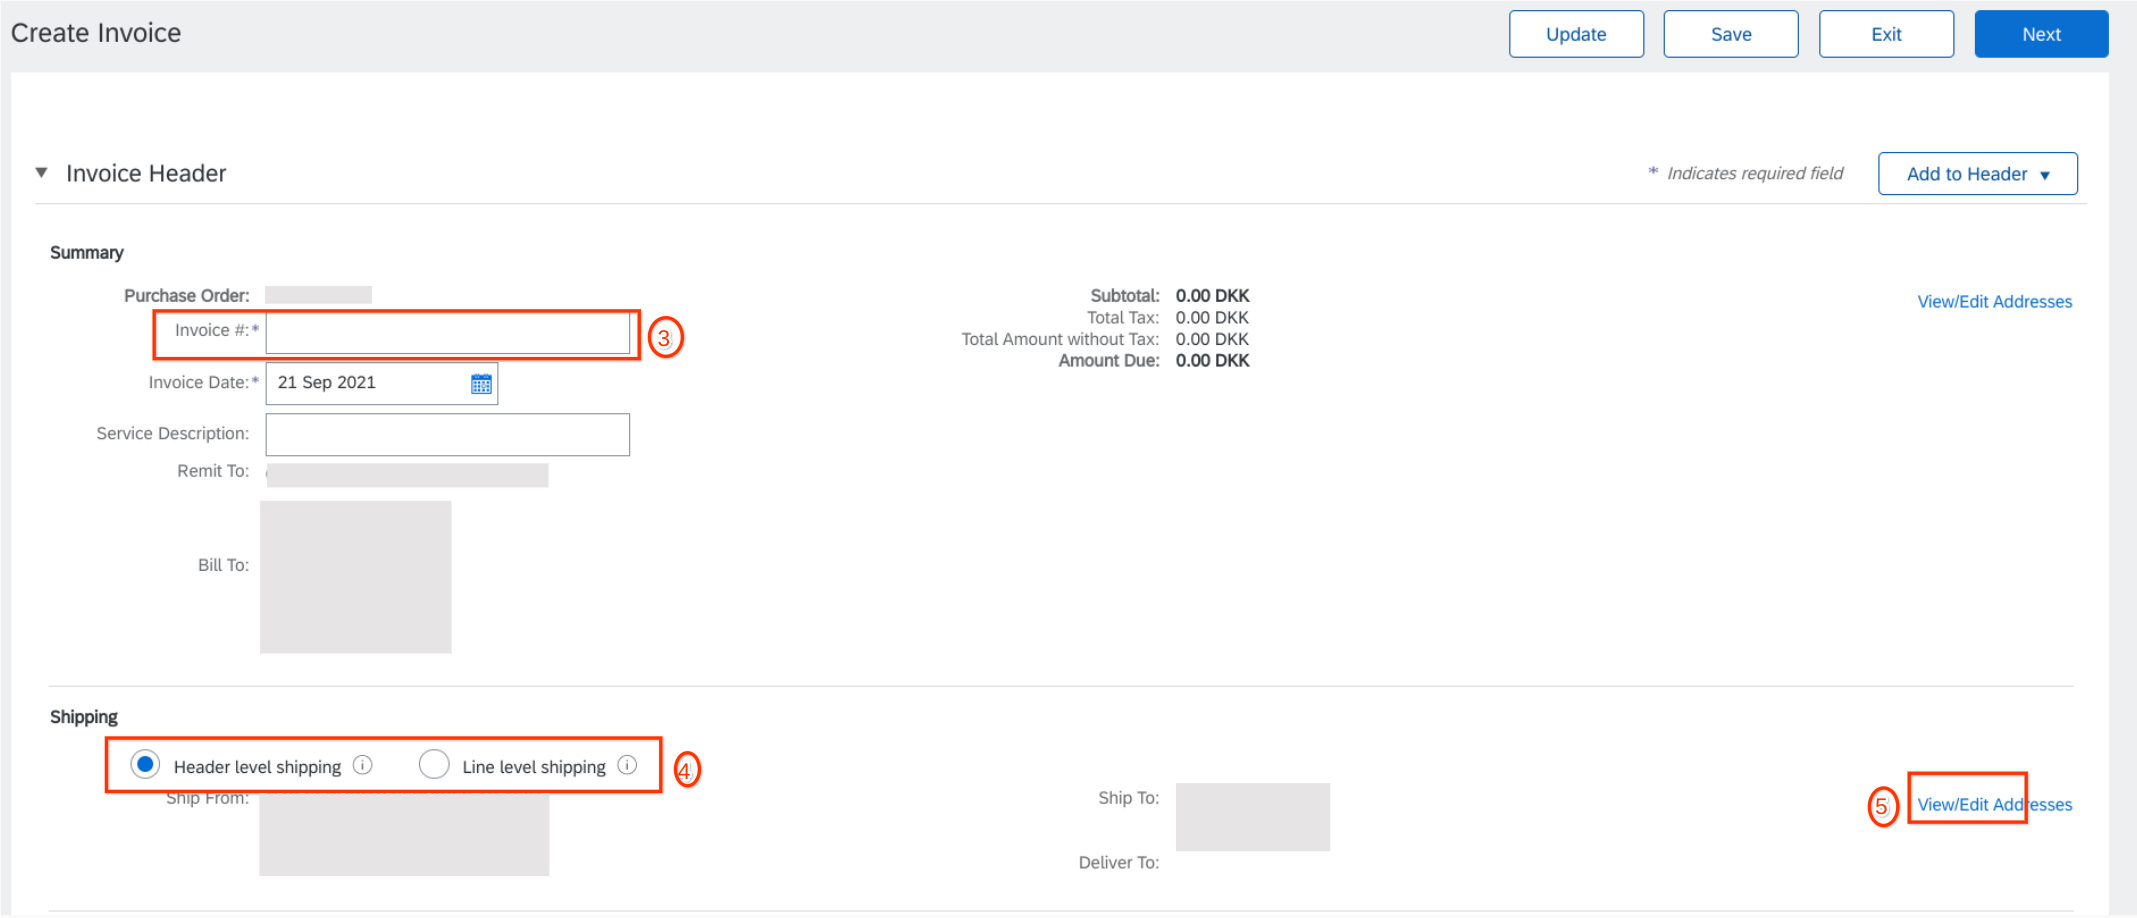Select the Line level shipping option

pos(435,764)
